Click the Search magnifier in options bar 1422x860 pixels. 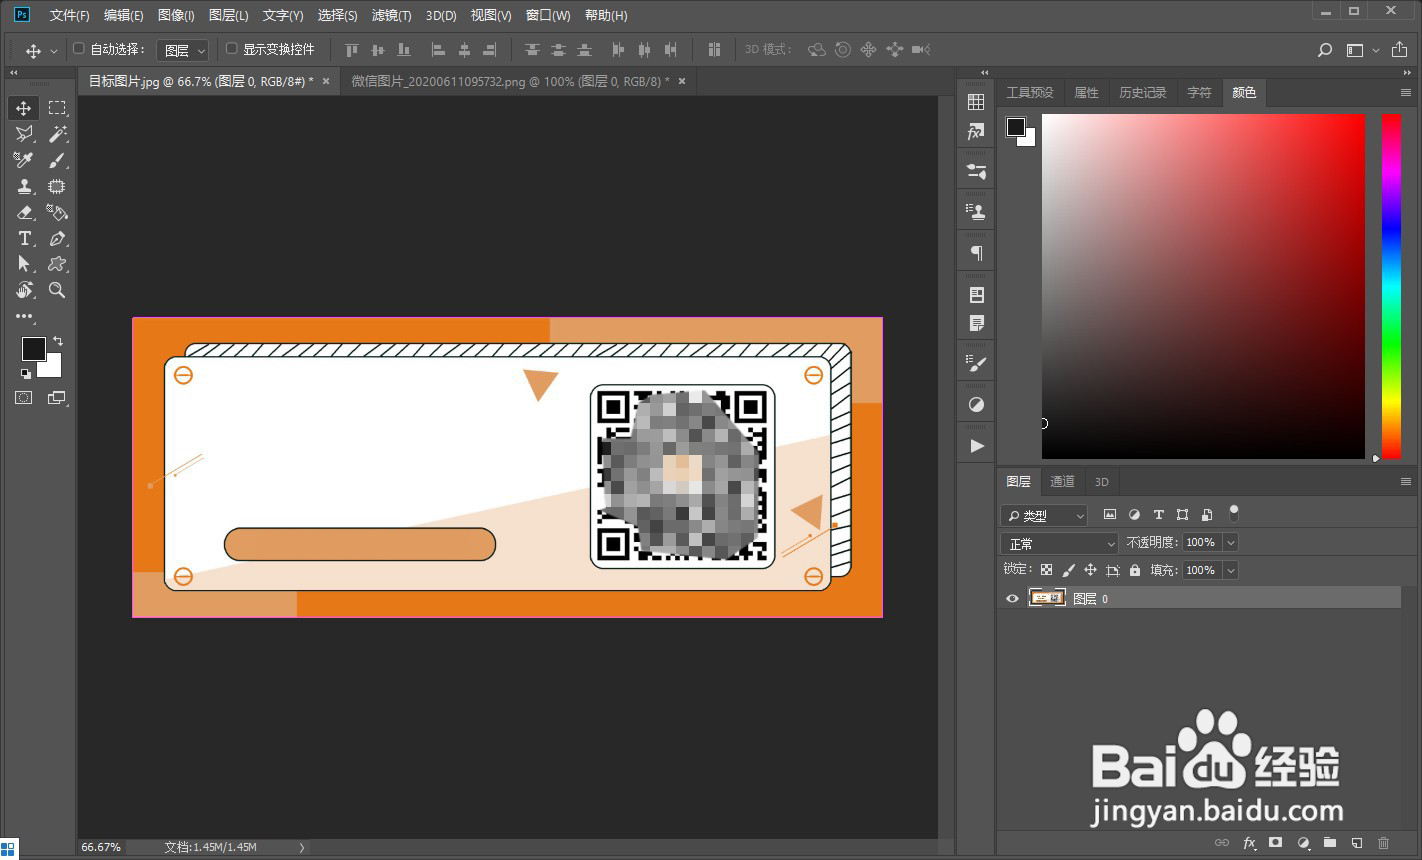(1325, 50)
